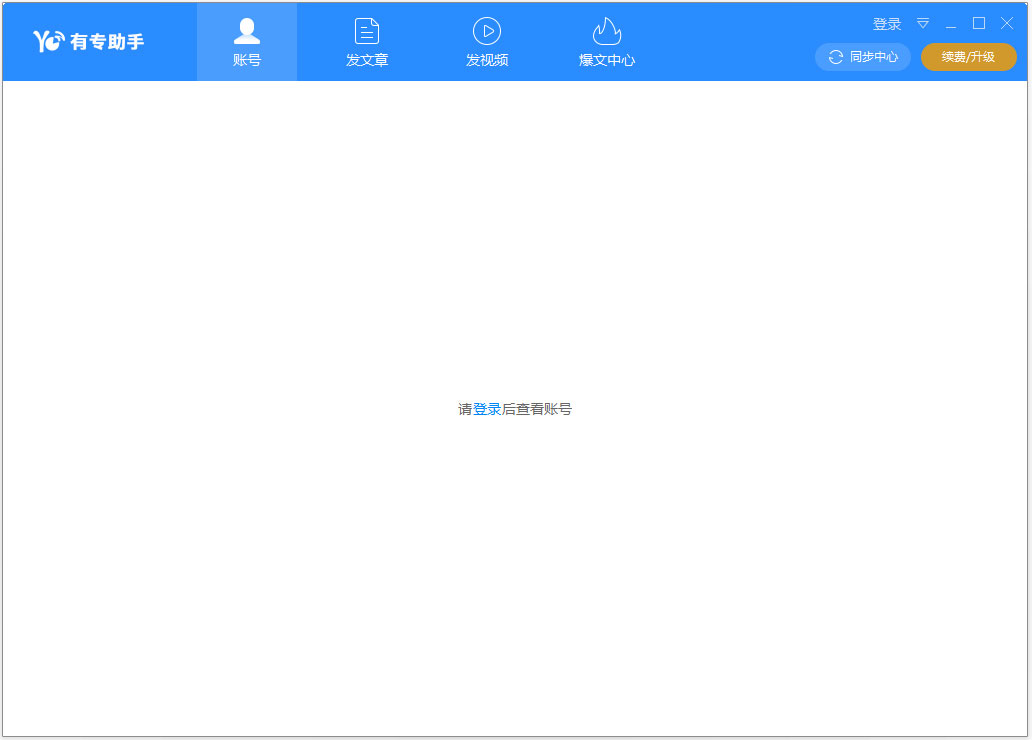The width and height of the screenshot is (1032, 740).
Task: Click the play icon for 发视频
Action: coord(487,31)
